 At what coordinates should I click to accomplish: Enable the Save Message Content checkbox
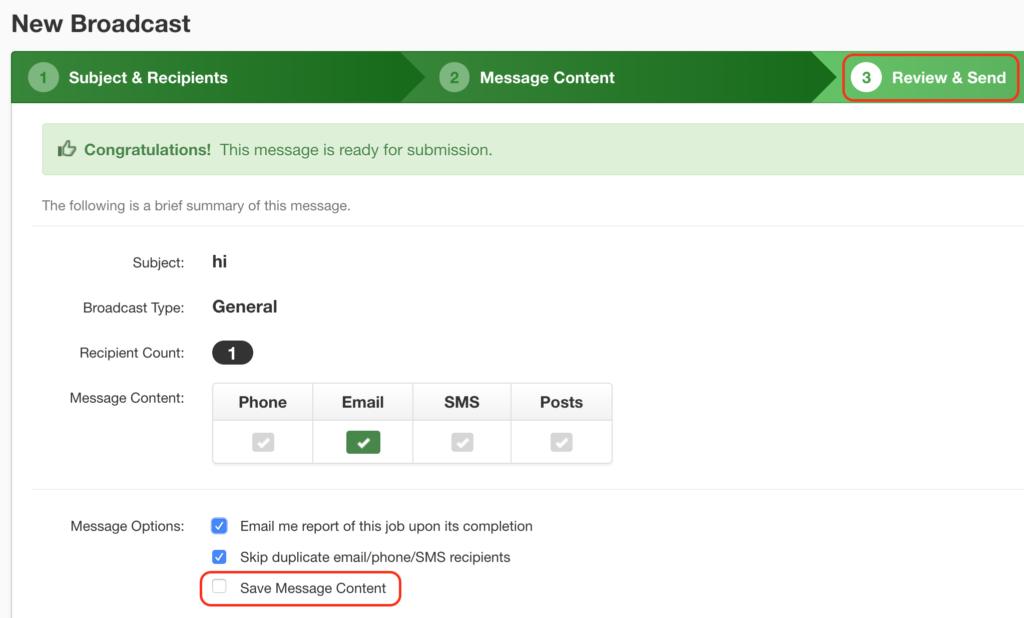pos(219,587)
